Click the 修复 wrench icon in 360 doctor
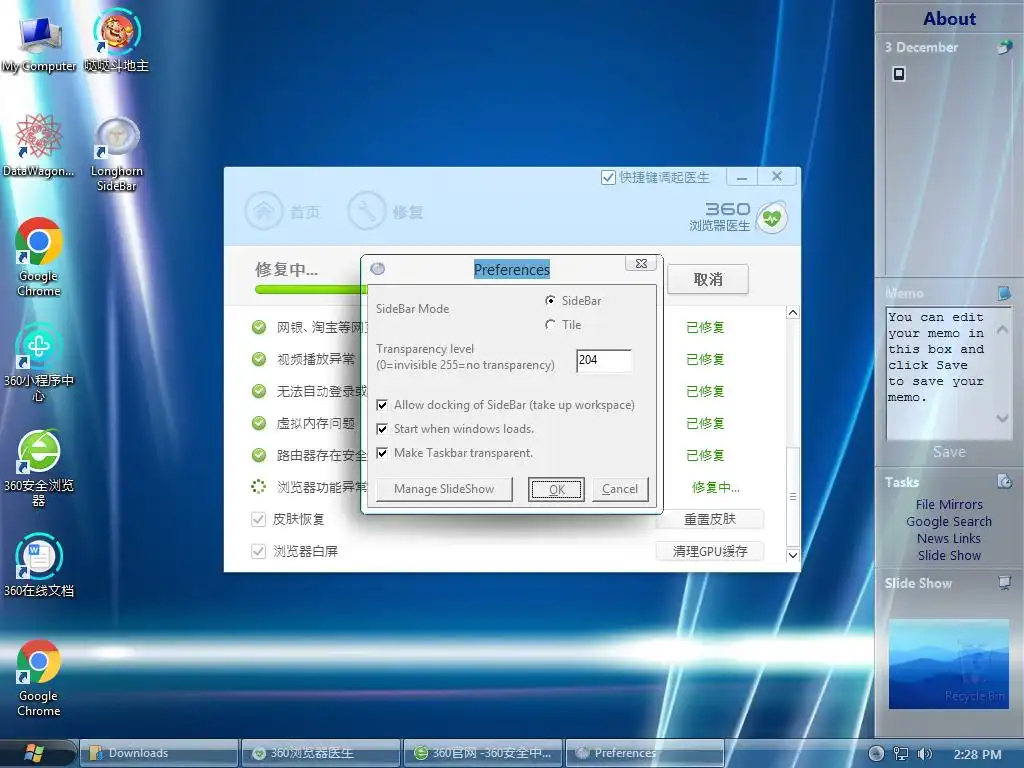 click(x=366, y=211)
